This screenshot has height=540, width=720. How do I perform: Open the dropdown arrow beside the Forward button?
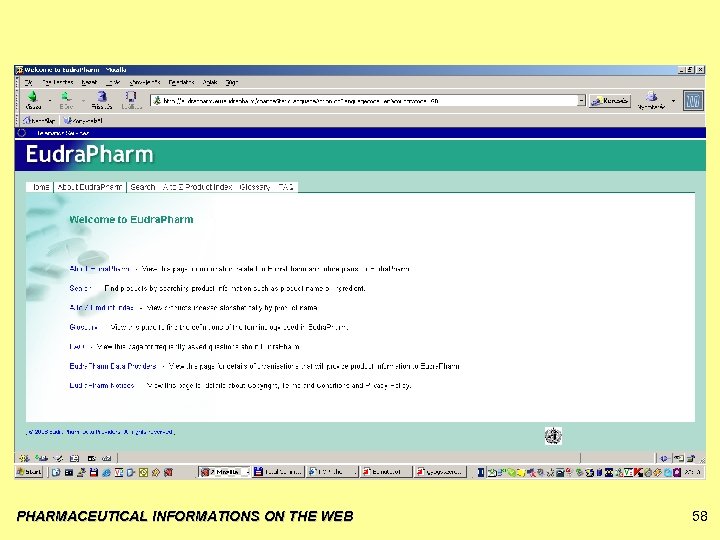point(84,101)
